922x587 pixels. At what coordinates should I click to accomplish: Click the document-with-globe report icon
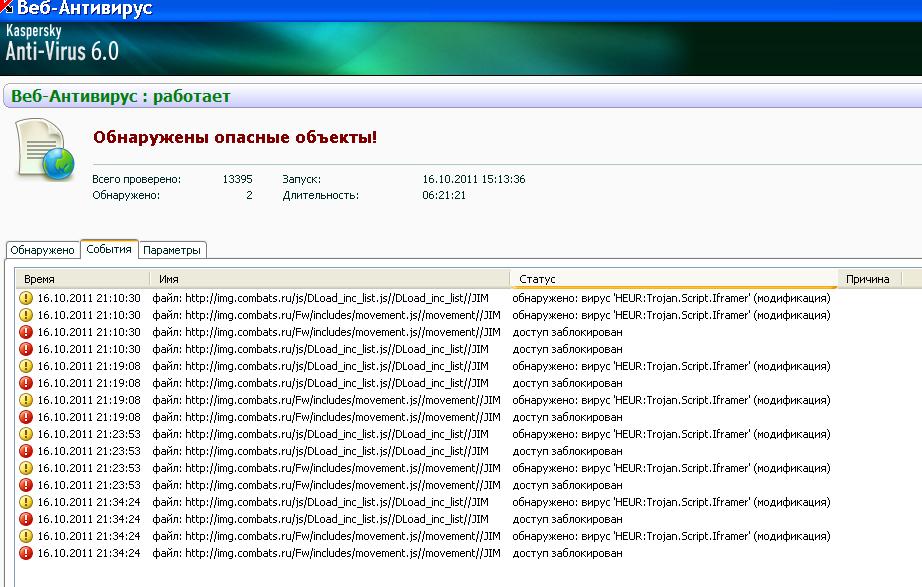click(x=45, y=149)
